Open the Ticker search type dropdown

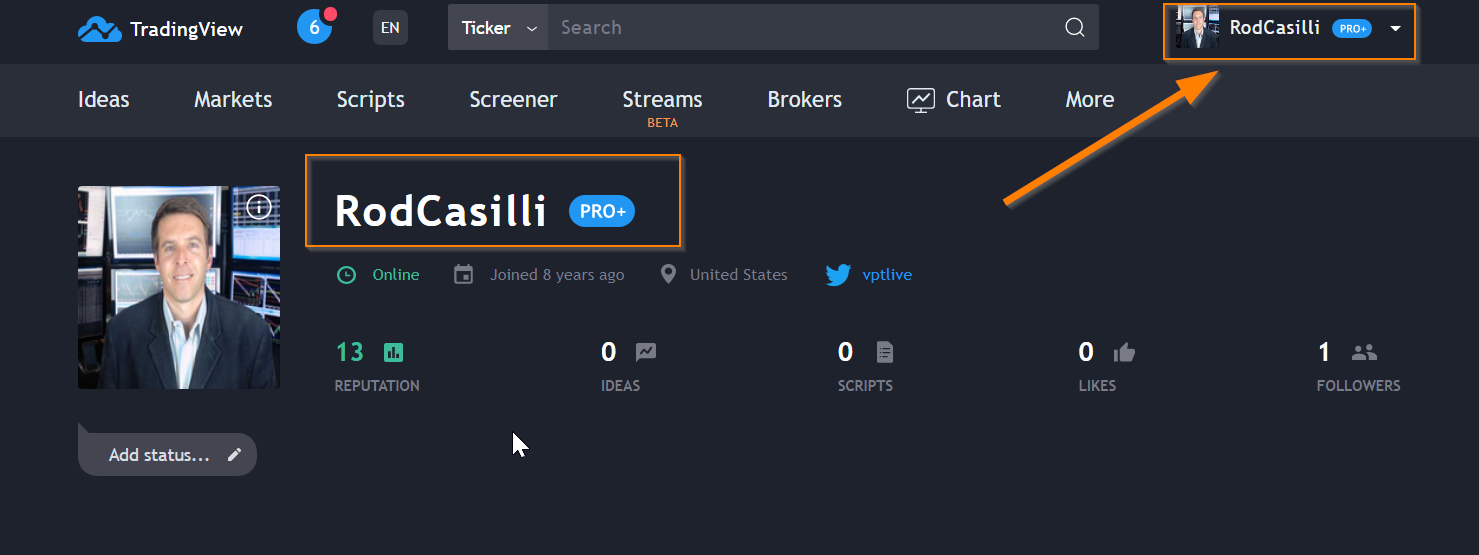pos(498,28)
